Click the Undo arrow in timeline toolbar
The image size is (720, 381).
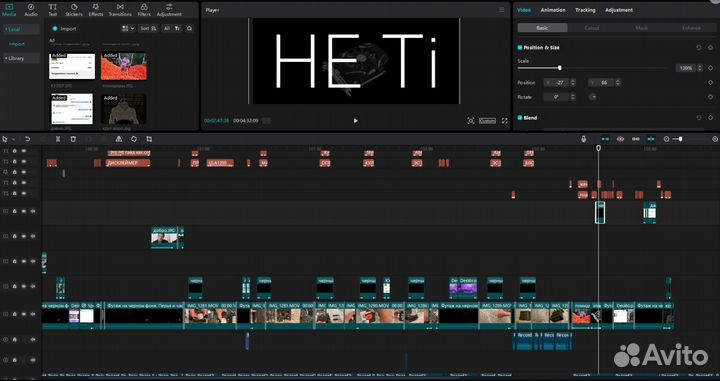click(28, 139)
